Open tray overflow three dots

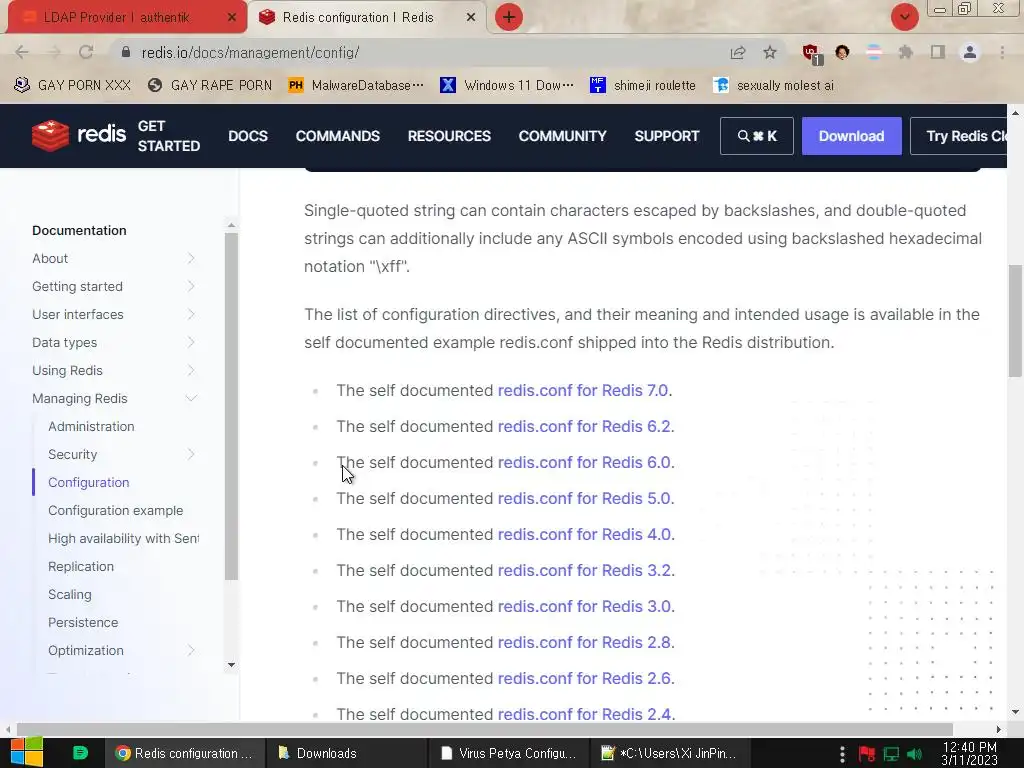tap(842, 754)
